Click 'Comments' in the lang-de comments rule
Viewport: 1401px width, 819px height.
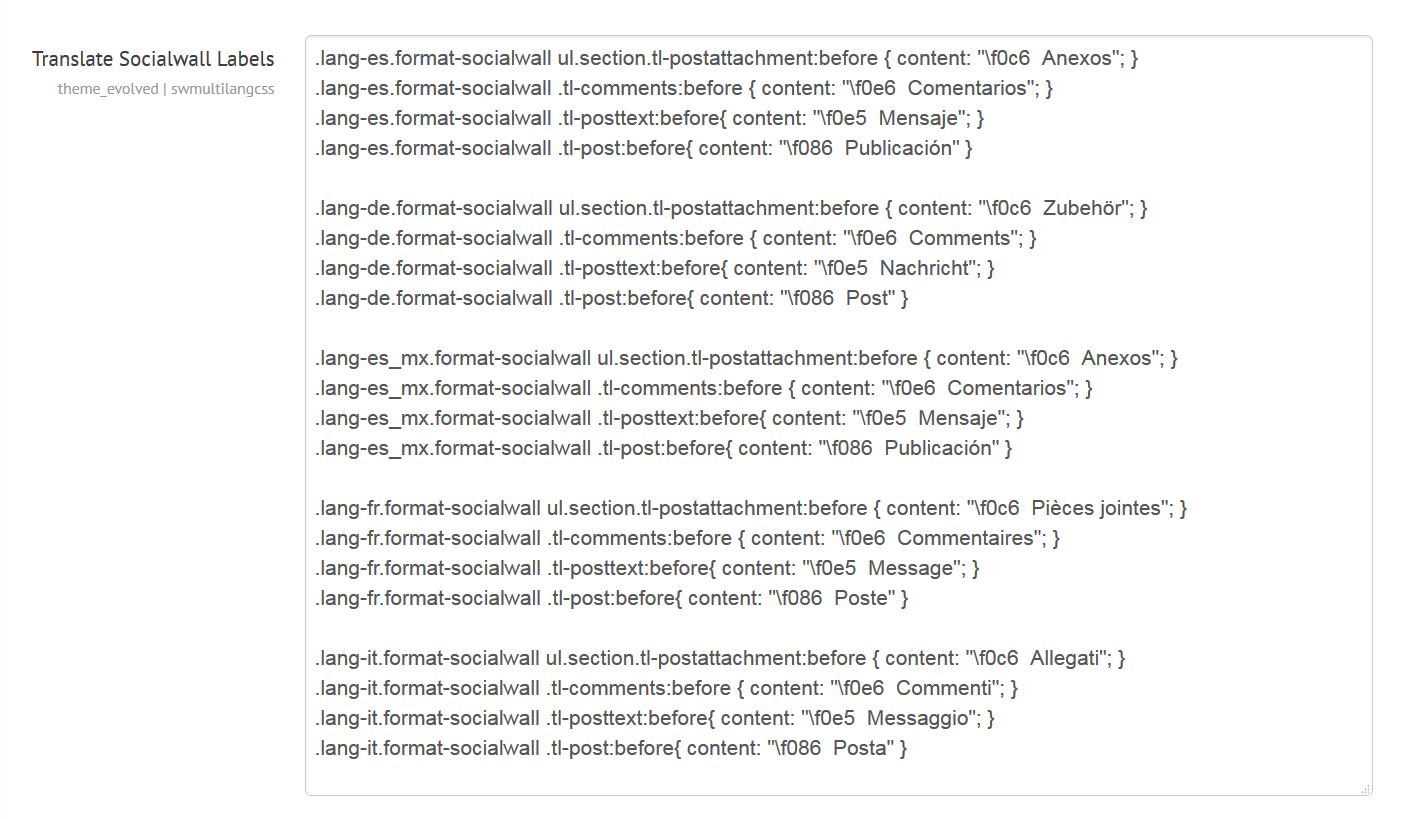(959, 238)
